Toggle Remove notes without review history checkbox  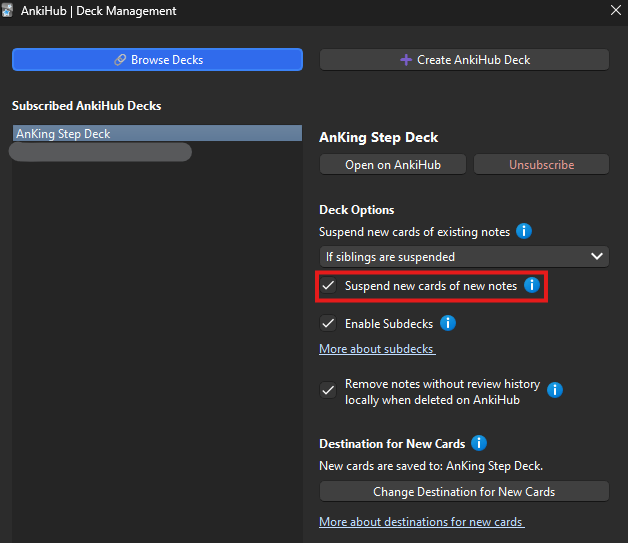[328, 390]
